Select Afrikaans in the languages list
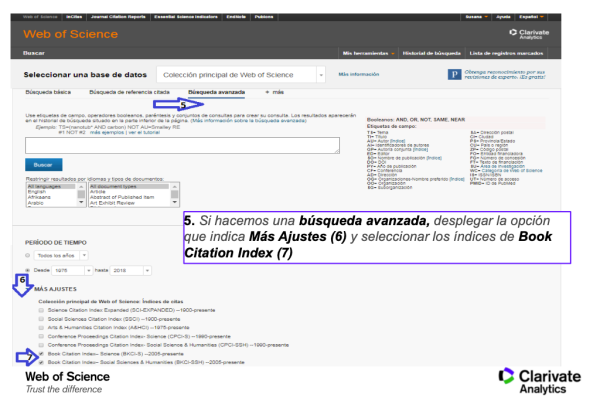The image size is (600, 401). pyautogui.click(x=39, y=197)
